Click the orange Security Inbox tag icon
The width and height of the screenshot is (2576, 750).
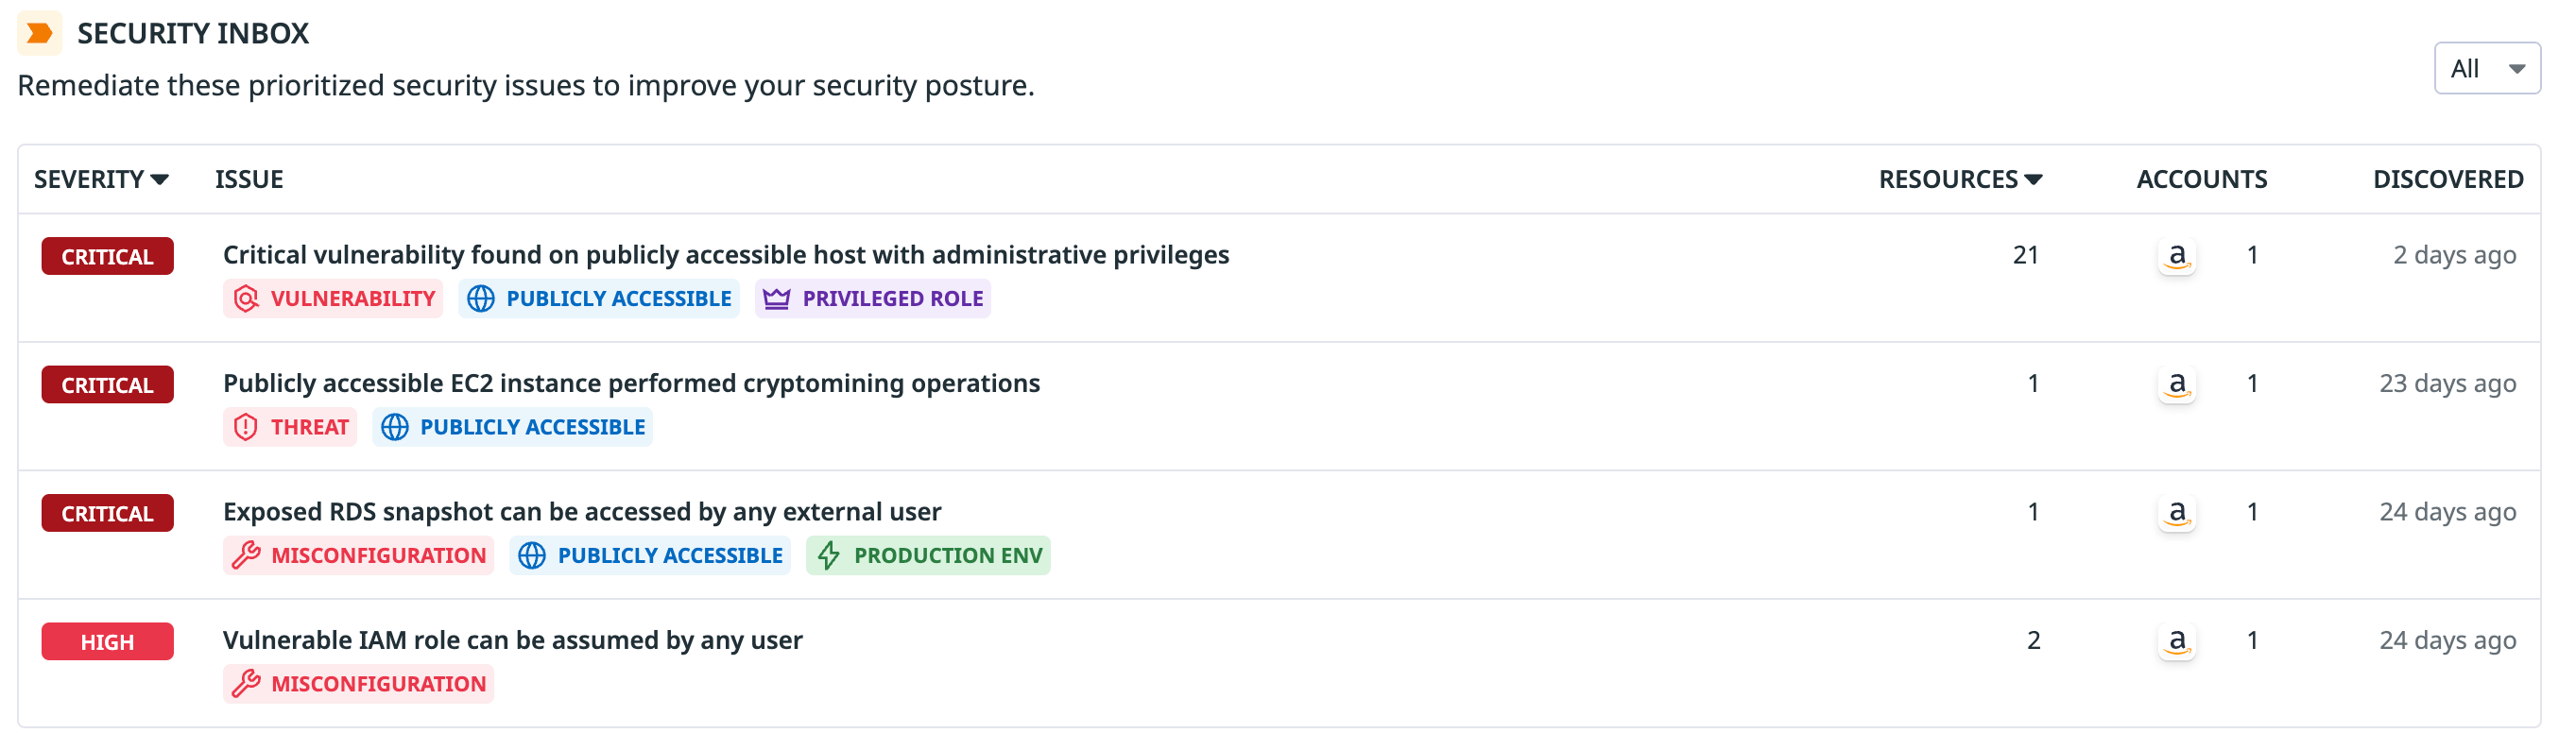point(40,34)
